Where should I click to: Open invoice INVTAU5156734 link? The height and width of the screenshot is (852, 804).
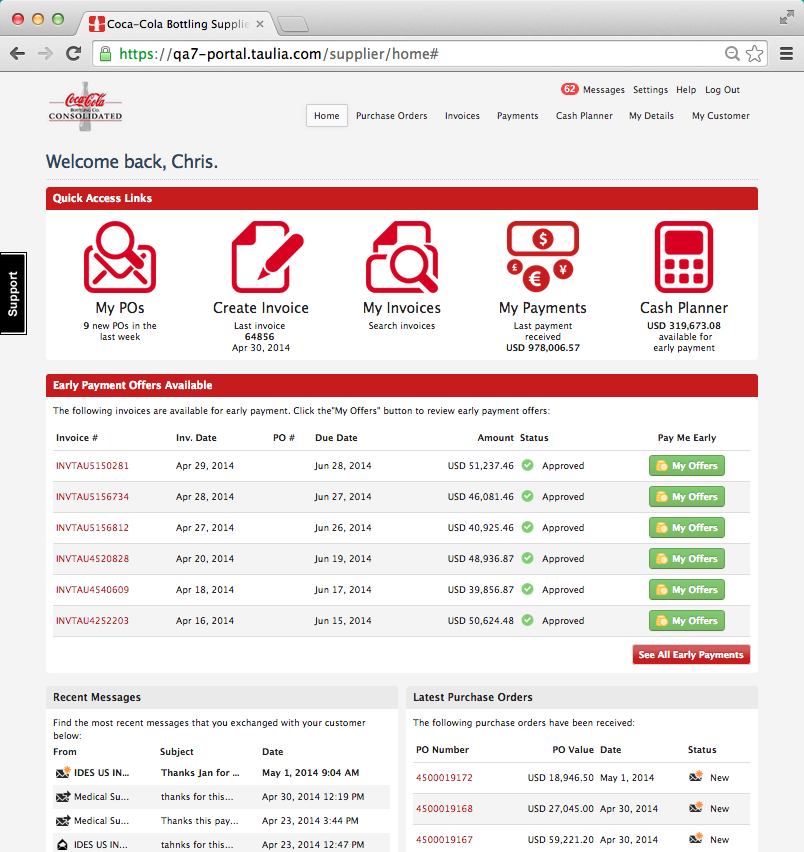(x=93, y=496)
